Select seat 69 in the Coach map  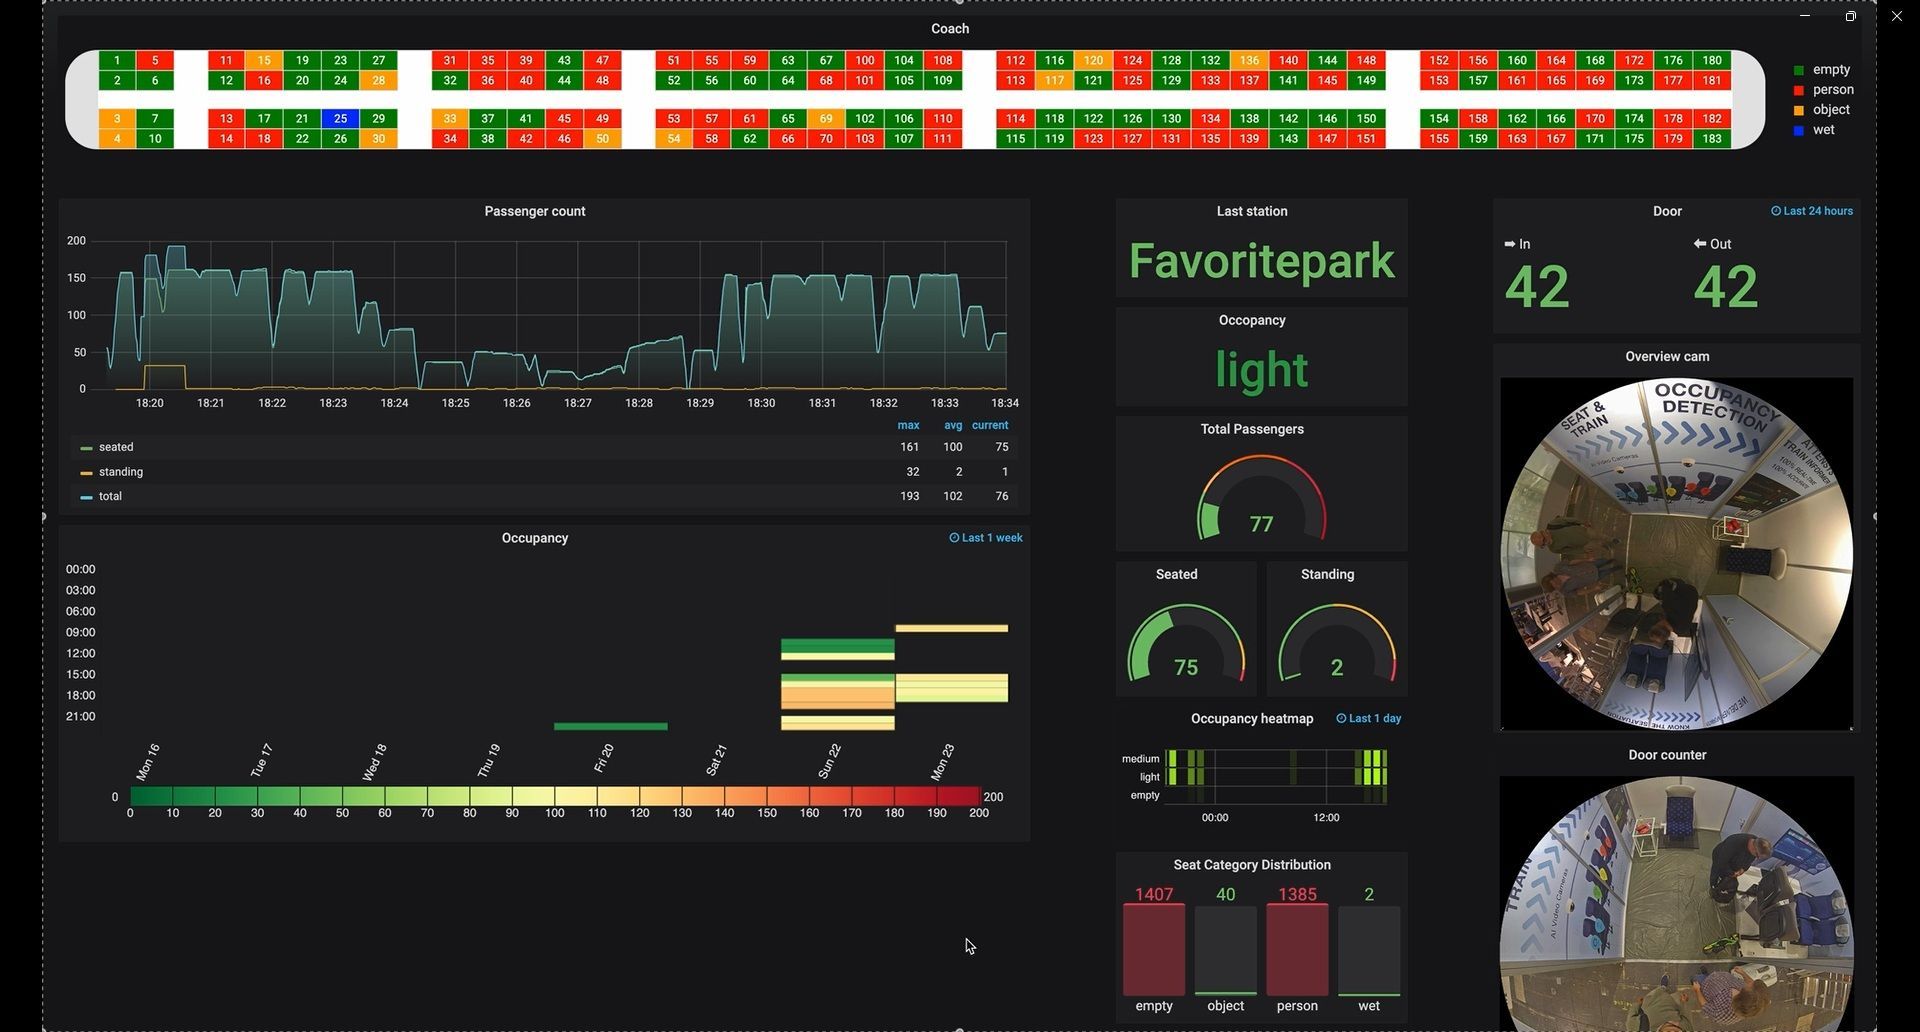[x=826, y=119]
